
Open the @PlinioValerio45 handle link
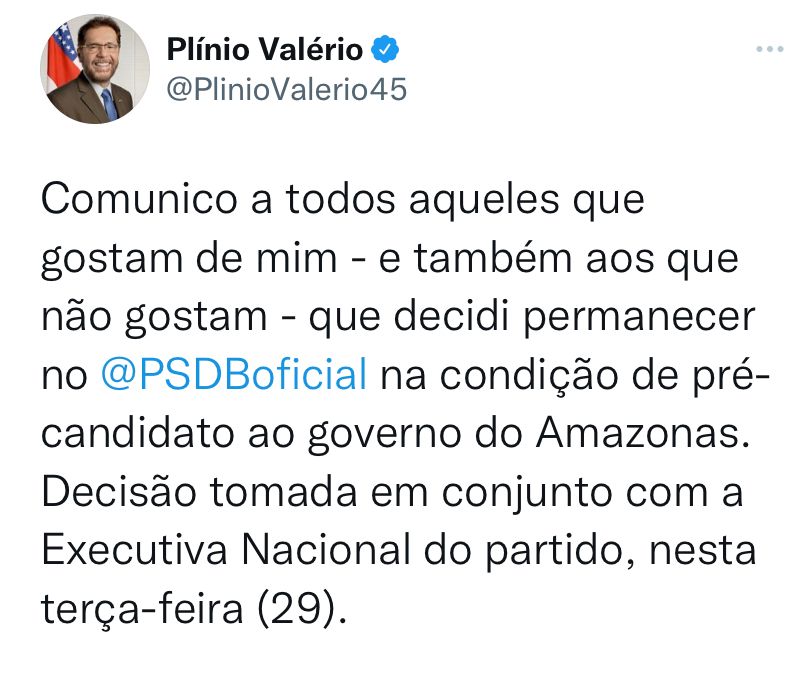click(287, 89)
